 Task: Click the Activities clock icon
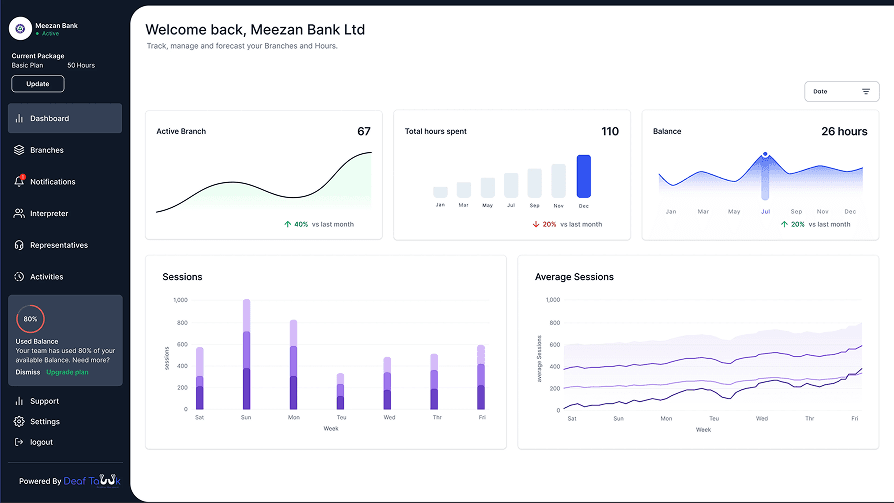19,277
